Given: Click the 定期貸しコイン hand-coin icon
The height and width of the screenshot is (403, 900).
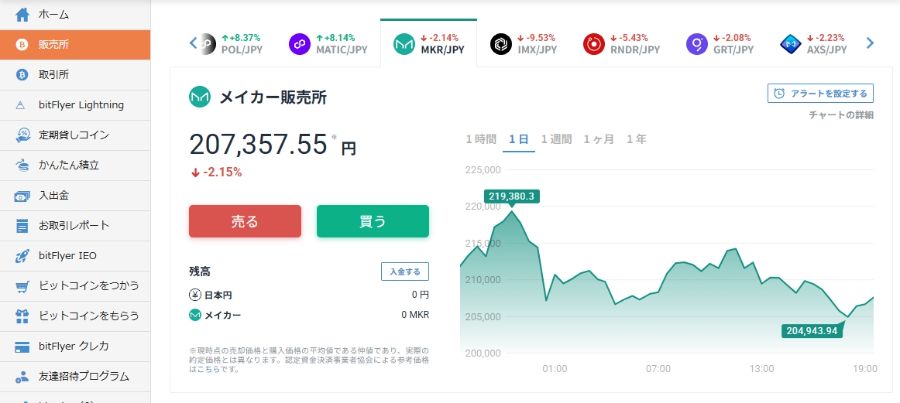Looking at the screenshot, I should tap(22, 135).
